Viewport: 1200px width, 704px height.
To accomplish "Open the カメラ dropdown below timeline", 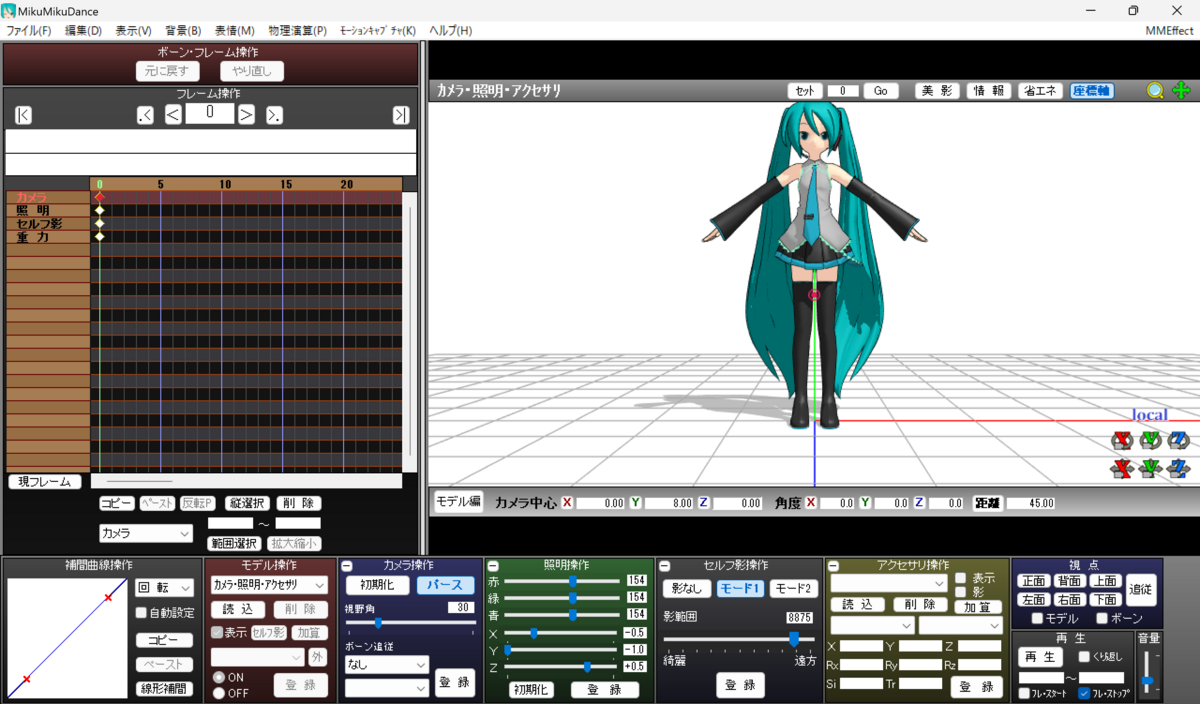I will tap(145, 534).
